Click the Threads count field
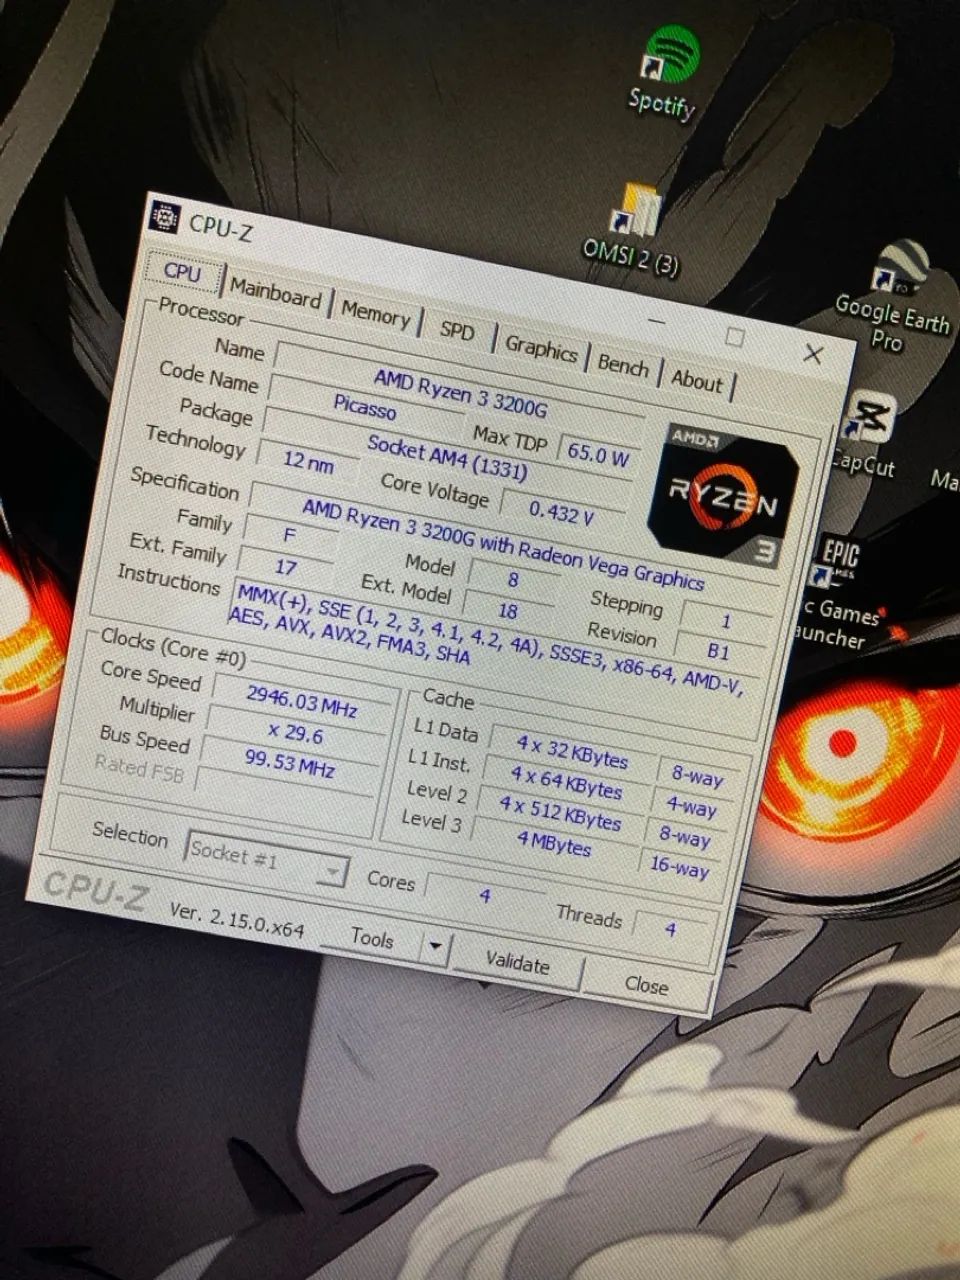 671,929
